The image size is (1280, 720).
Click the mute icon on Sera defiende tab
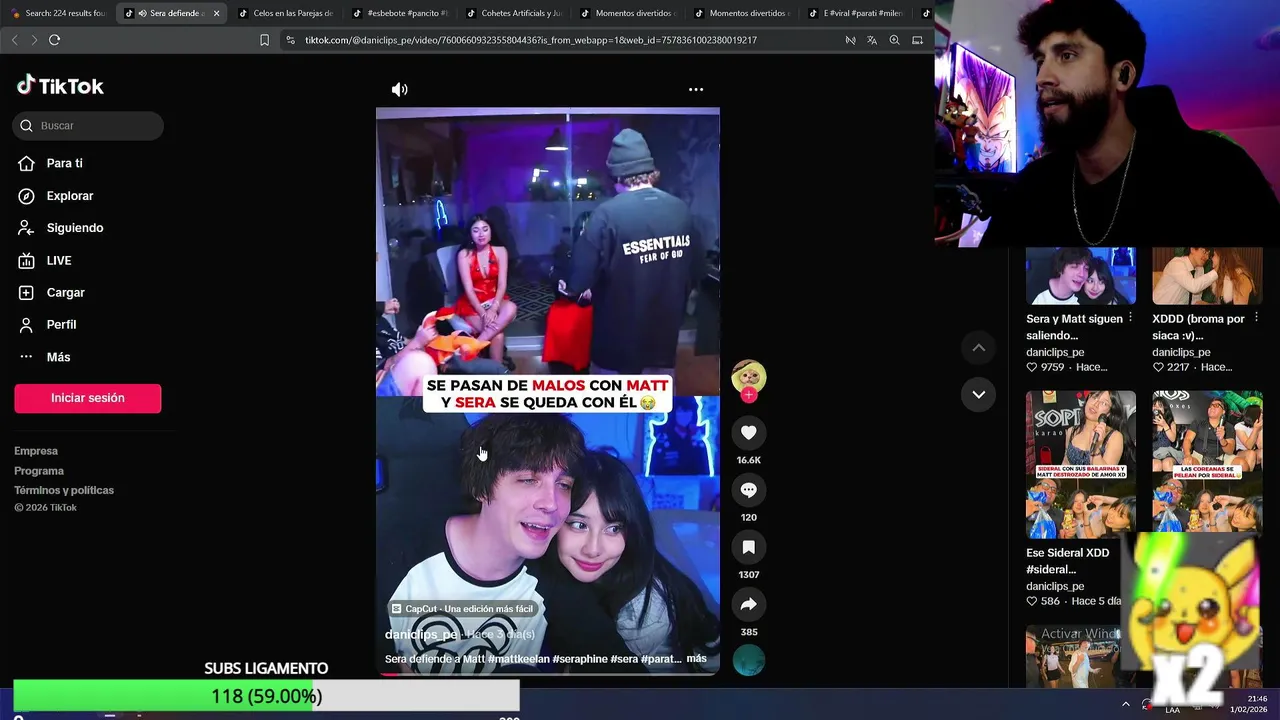pyautogui.click(x=143, y=13)
